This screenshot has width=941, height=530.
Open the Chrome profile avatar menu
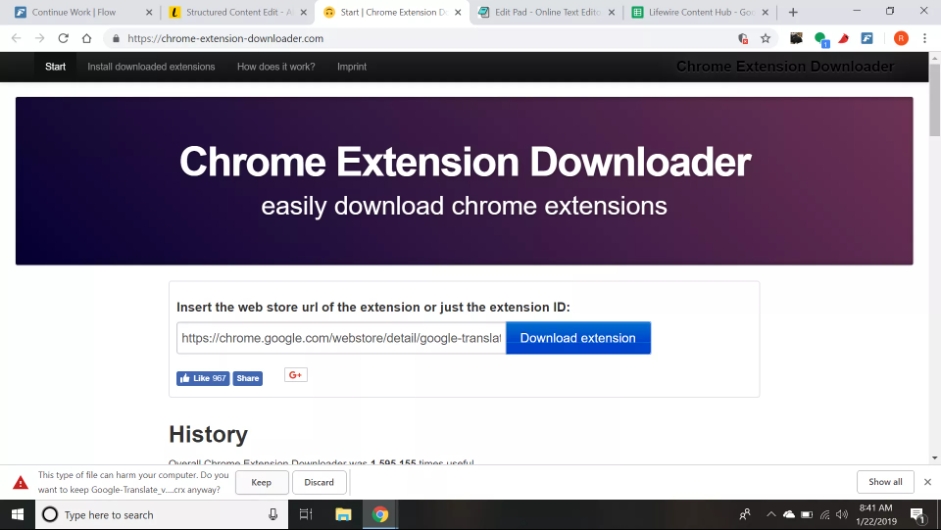tap(901, 38)
